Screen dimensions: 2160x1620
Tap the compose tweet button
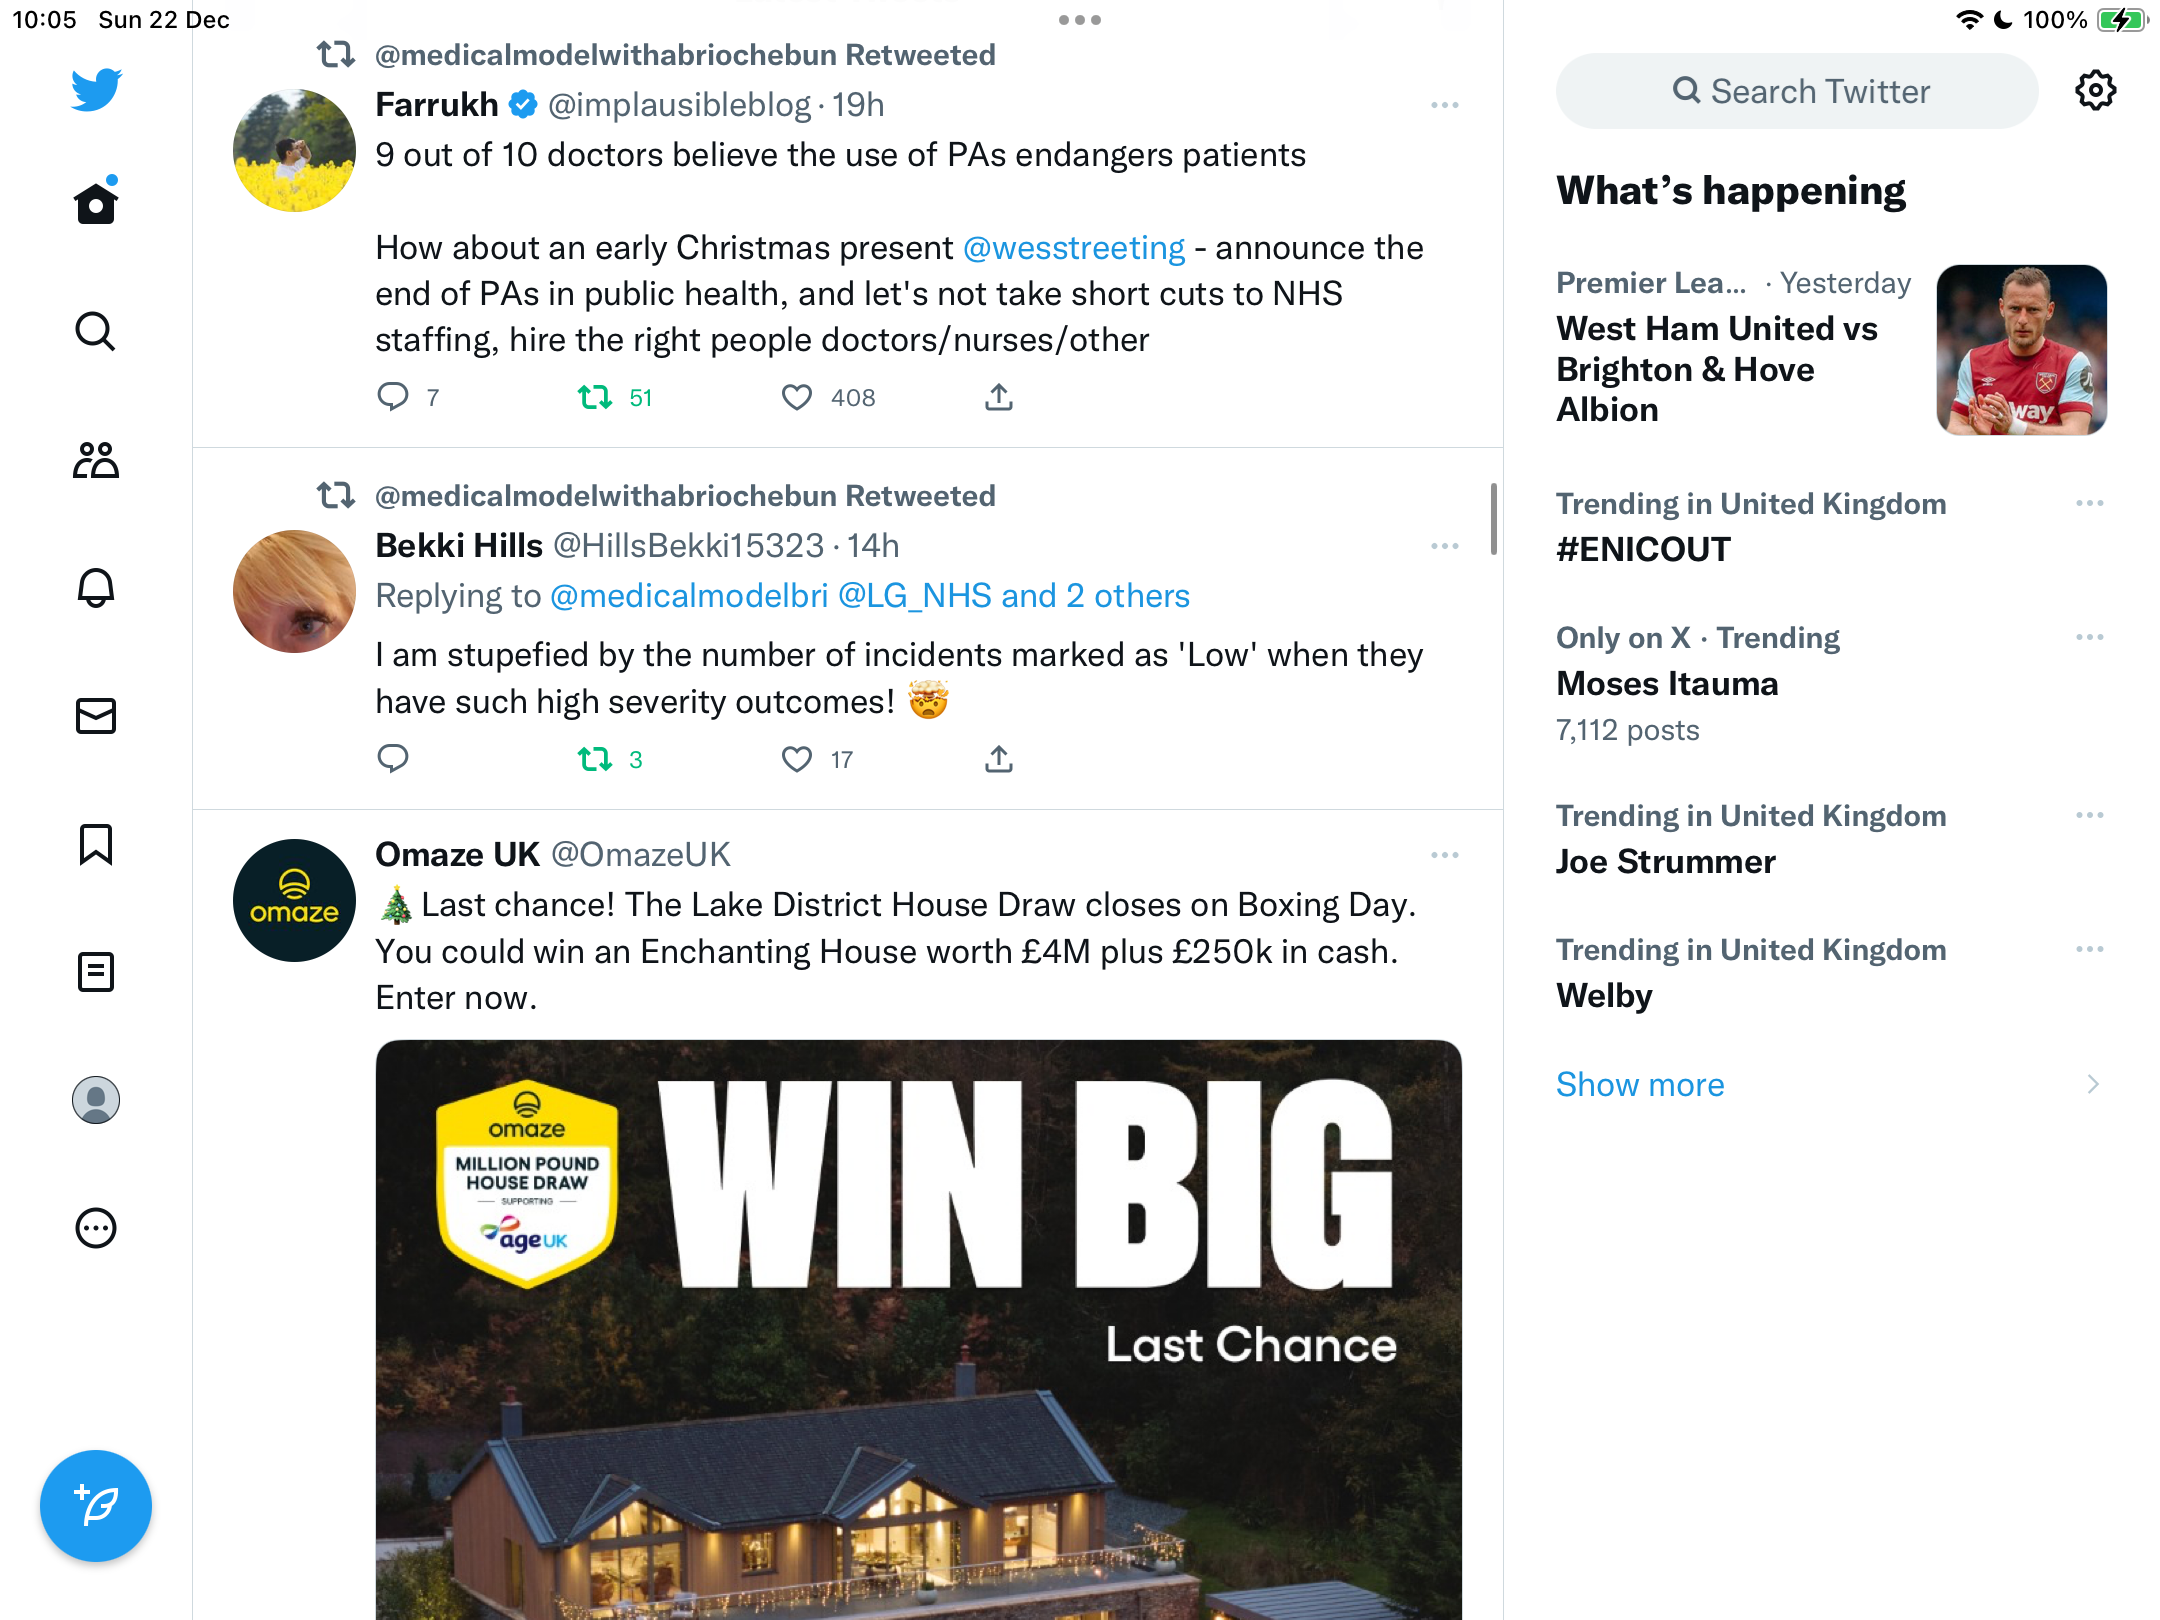(x=96, y=1506)
